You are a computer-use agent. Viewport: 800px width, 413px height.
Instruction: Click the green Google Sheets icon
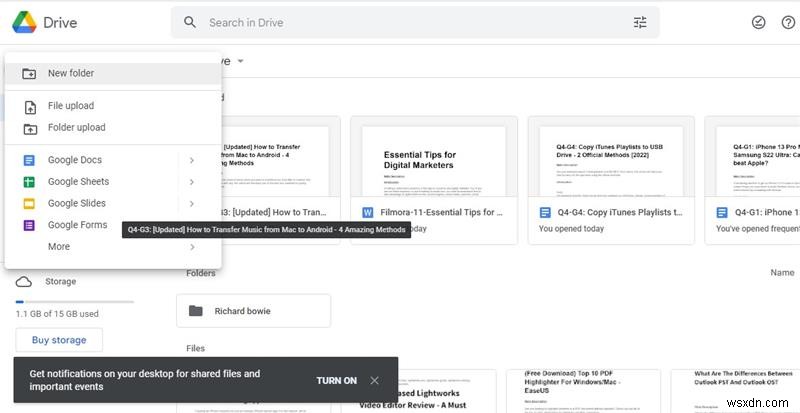(x=30, y=182)
